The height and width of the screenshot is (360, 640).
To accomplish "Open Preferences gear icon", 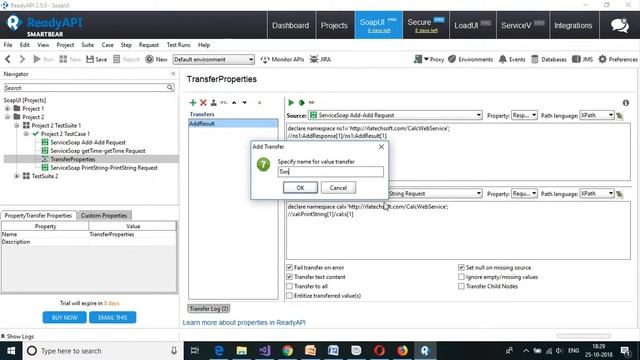I will click(618, 59).
